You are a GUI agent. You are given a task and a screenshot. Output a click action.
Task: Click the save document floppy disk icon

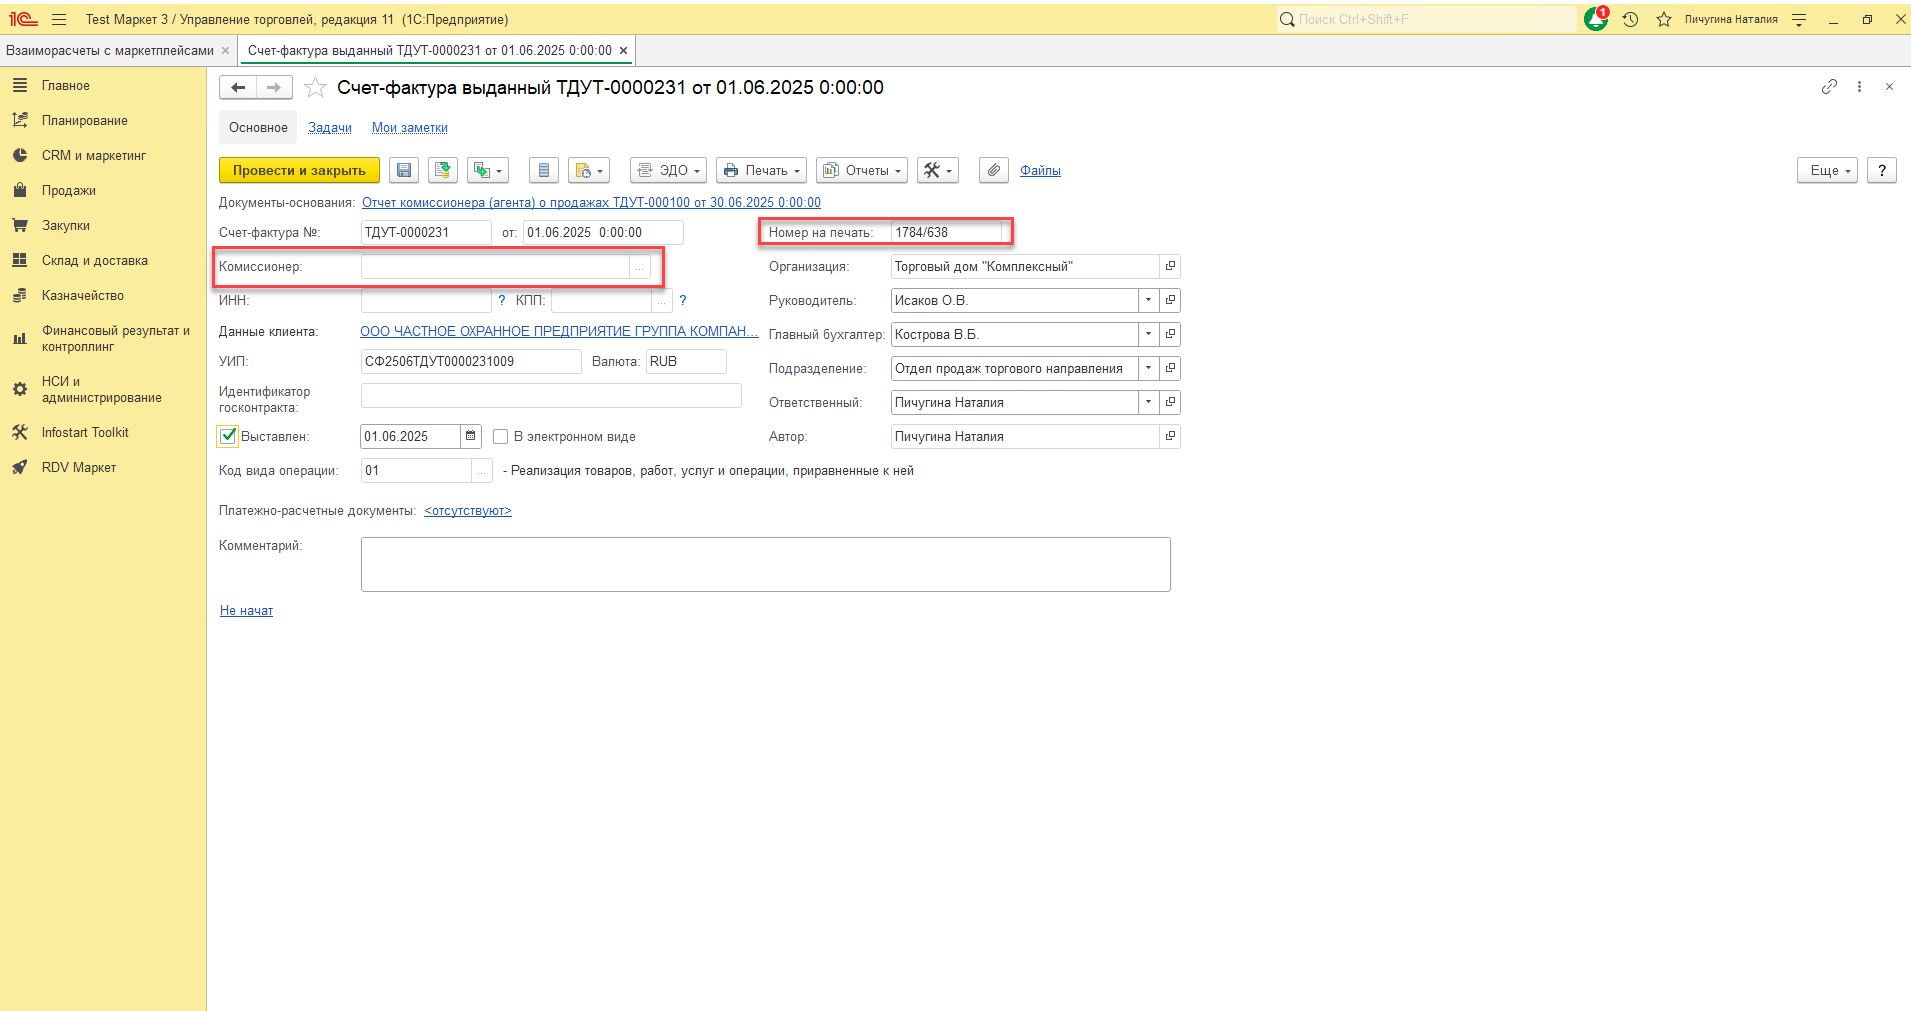[x=404, y=171]
